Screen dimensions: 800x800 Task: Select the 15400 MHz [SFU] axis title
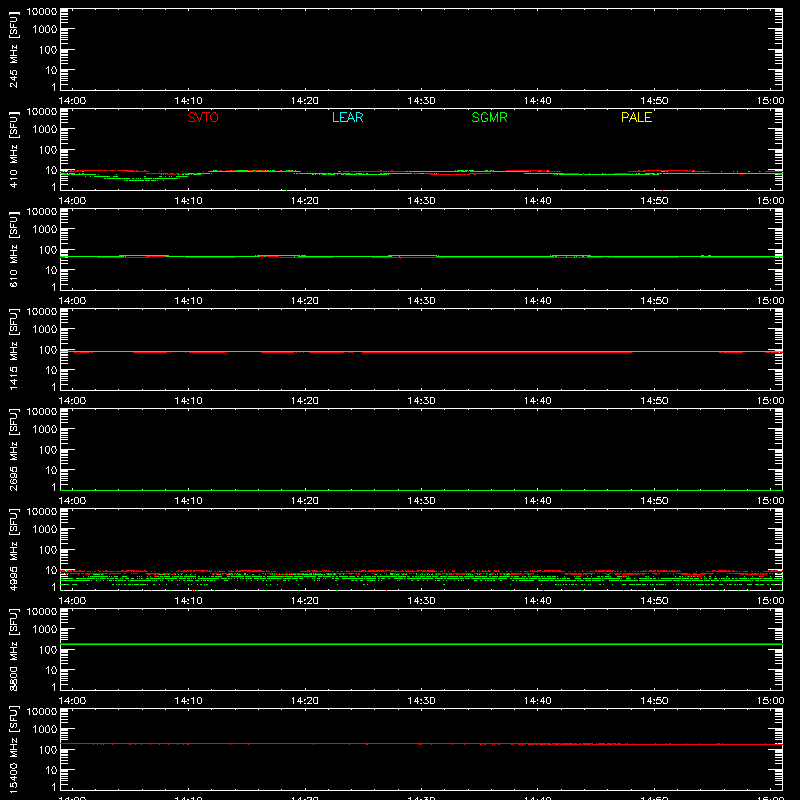[x=13, y=749]
